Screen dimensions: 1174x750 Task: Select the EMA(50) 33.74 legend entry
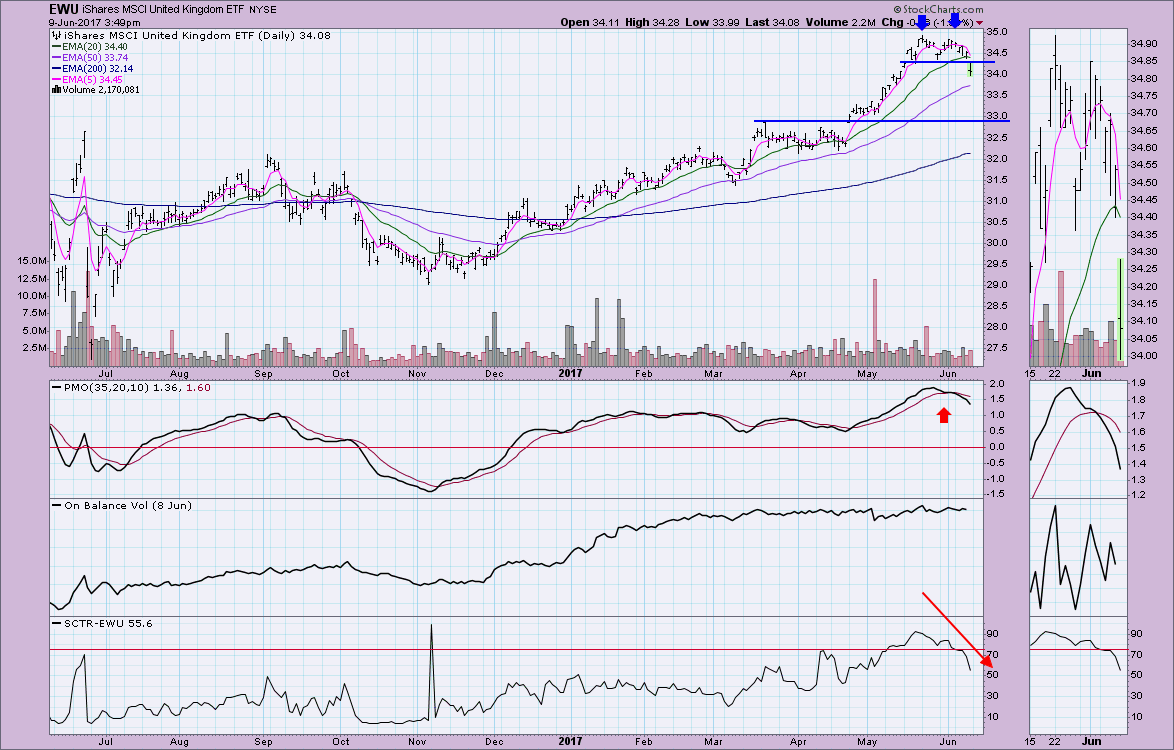point(97,58)
